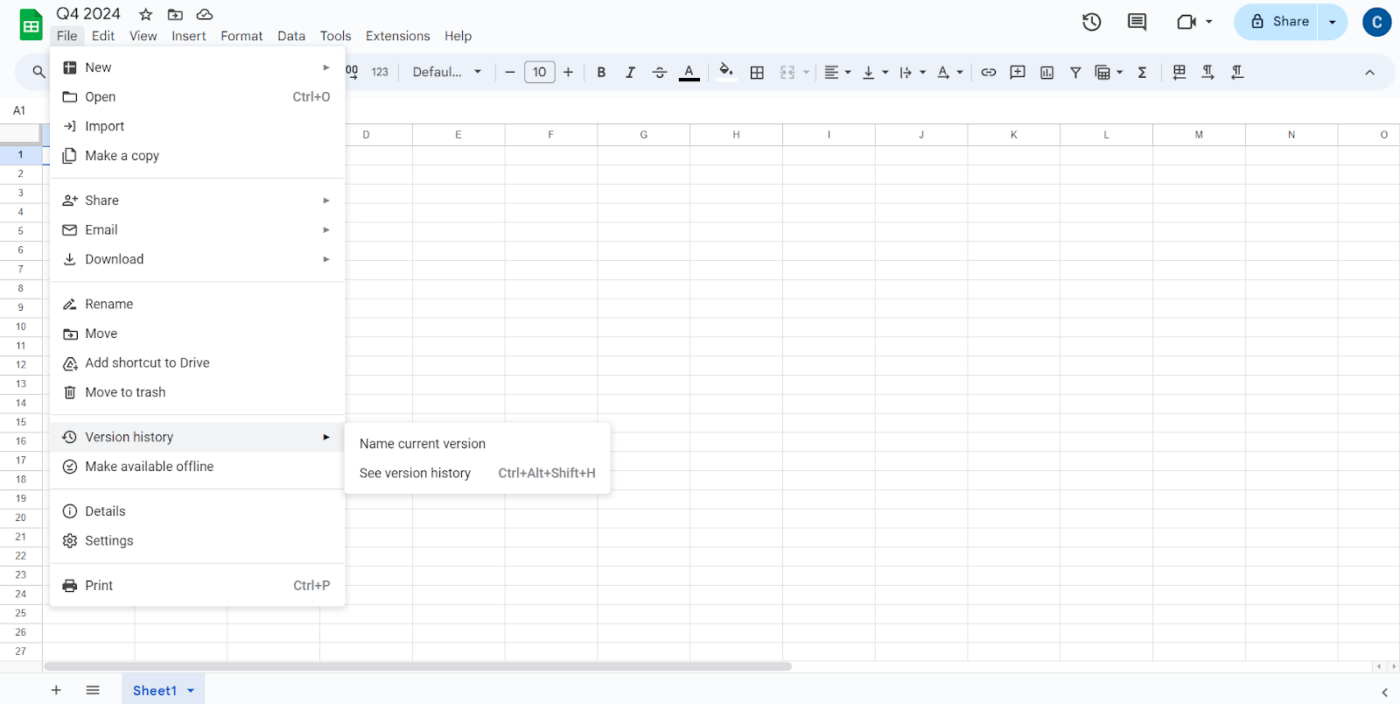Collapse the toolbar with the chevron
The width and height of the screenshot is (1400, 704).
click(x=1369, y=72)
